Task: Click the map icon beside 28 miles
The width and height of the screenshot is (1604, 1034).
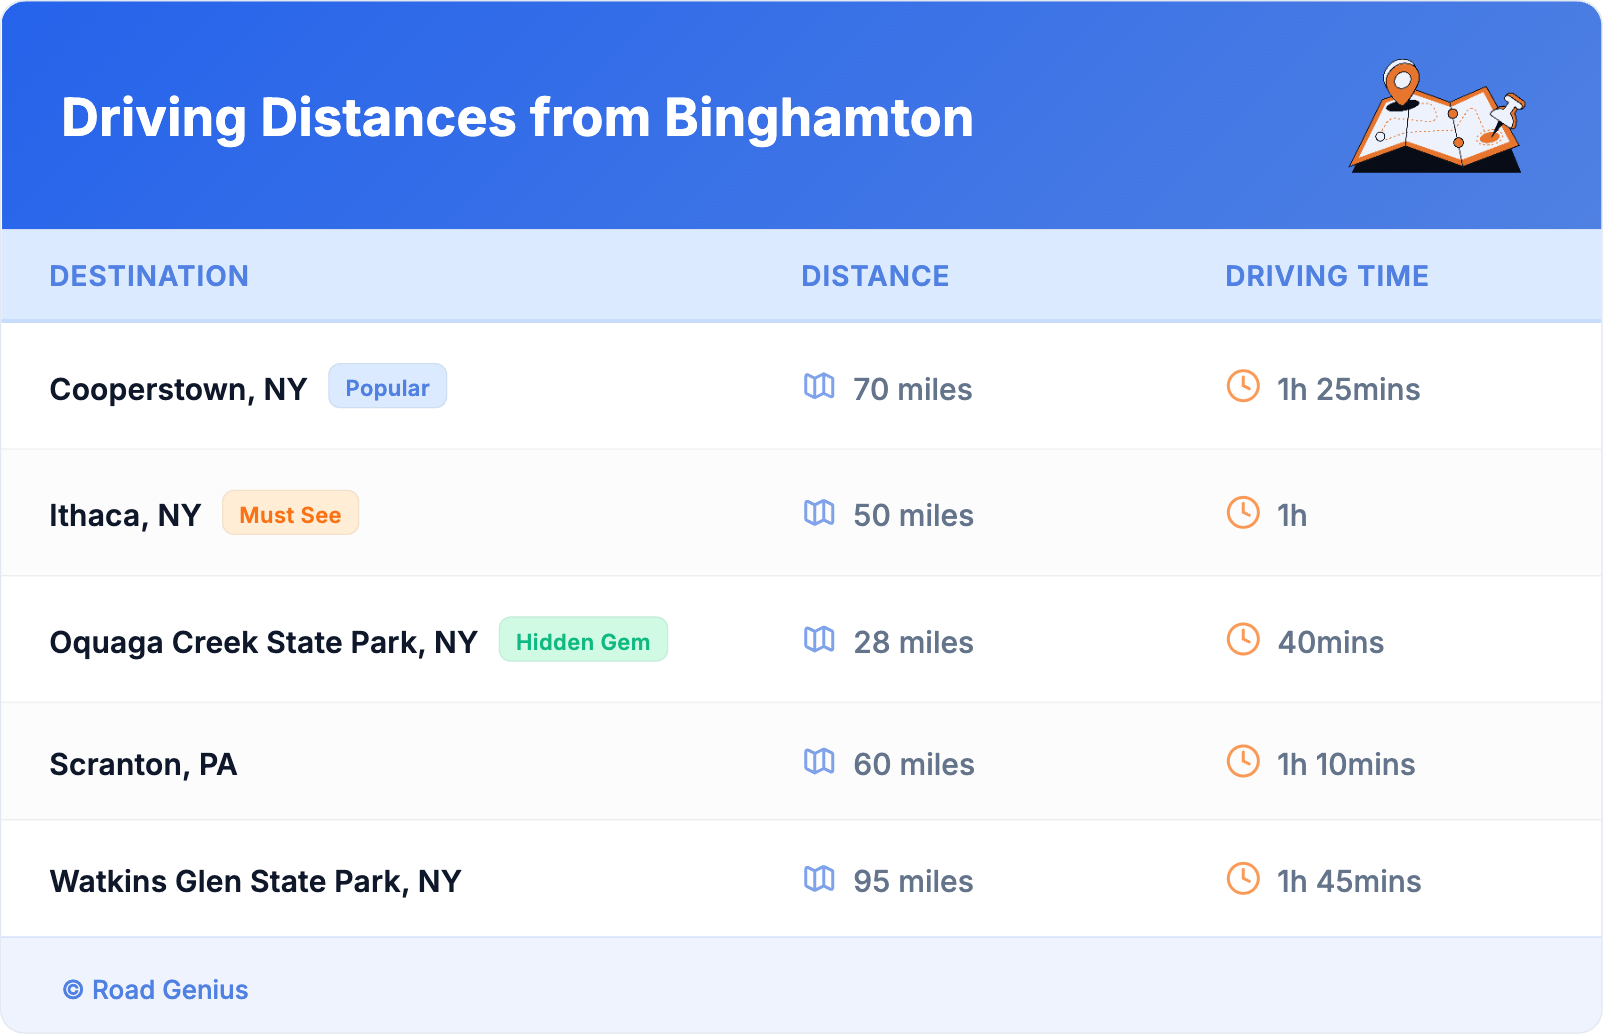Action: coord(819,639)
